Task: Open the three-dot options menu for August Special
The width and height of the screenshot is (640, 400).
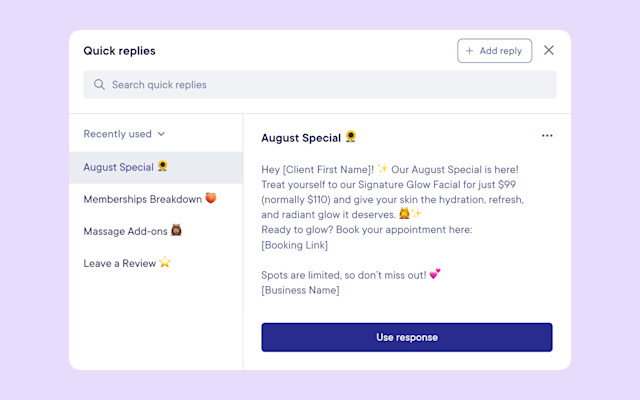Action: (x=547, y=136)
